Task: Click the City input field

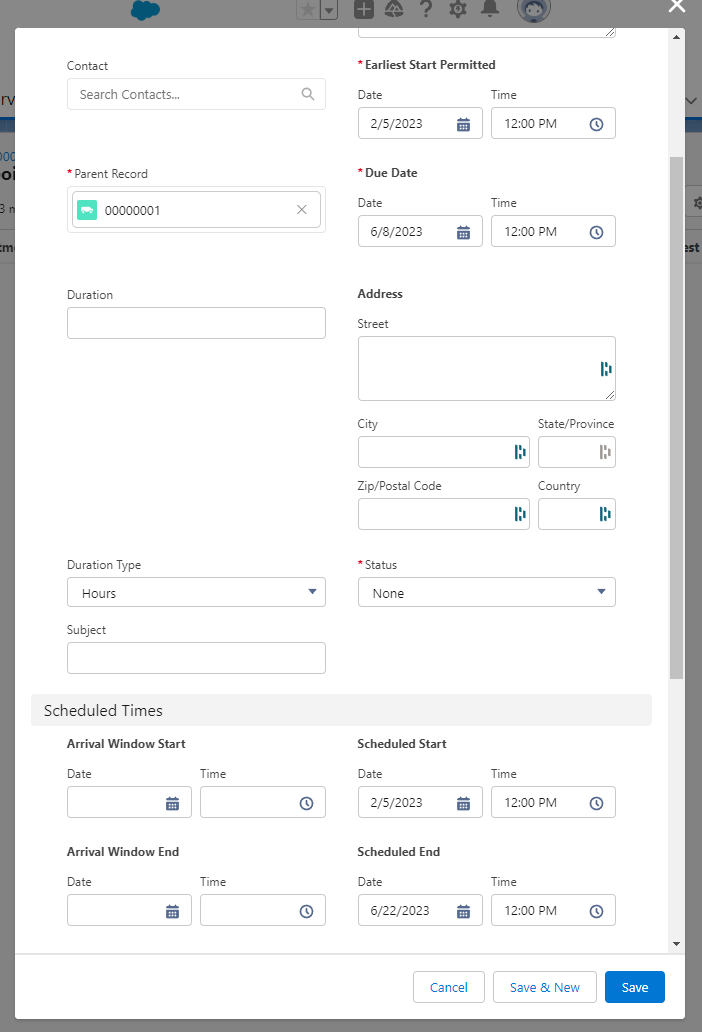Action: click(435, 452)
